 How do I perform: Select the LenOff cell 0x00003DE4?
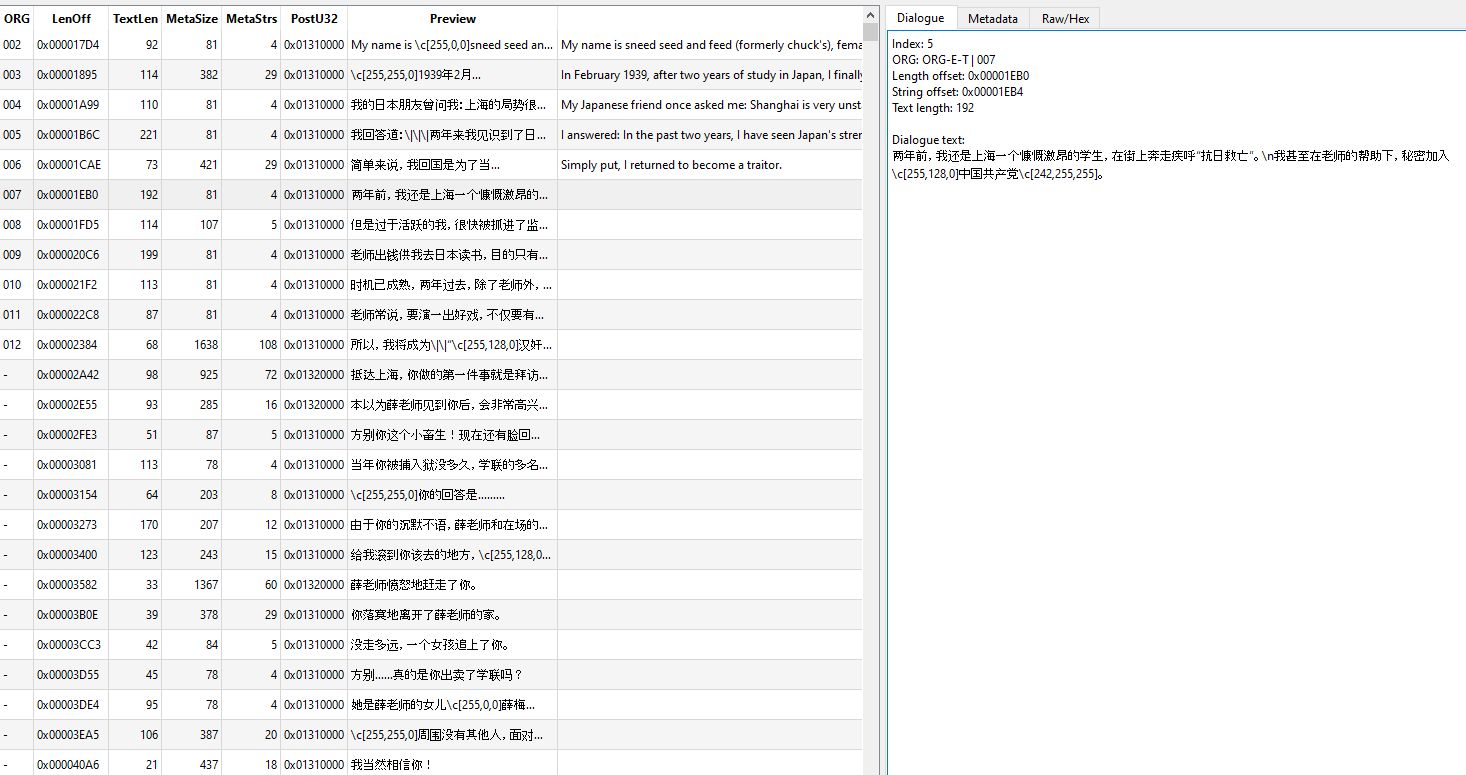(x=69, y=705)
